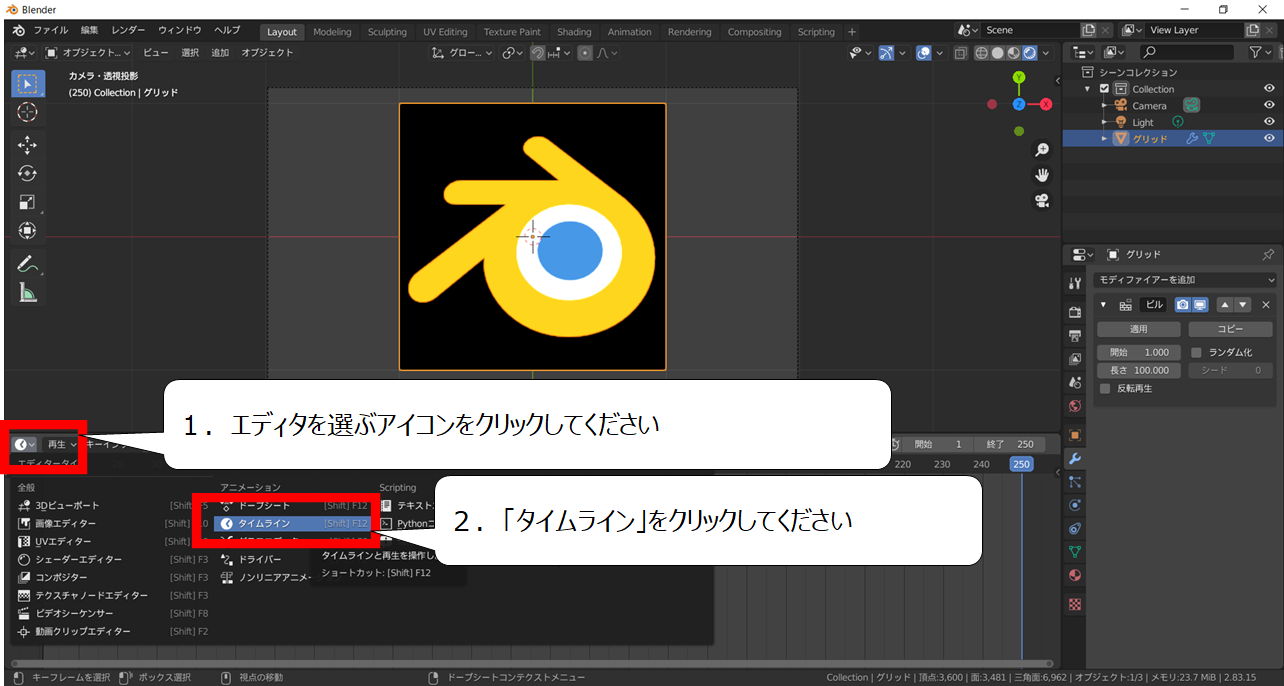
Task: Hide Camera with its eye icon
Action: pyautogui.click(x=1269, y=105)
